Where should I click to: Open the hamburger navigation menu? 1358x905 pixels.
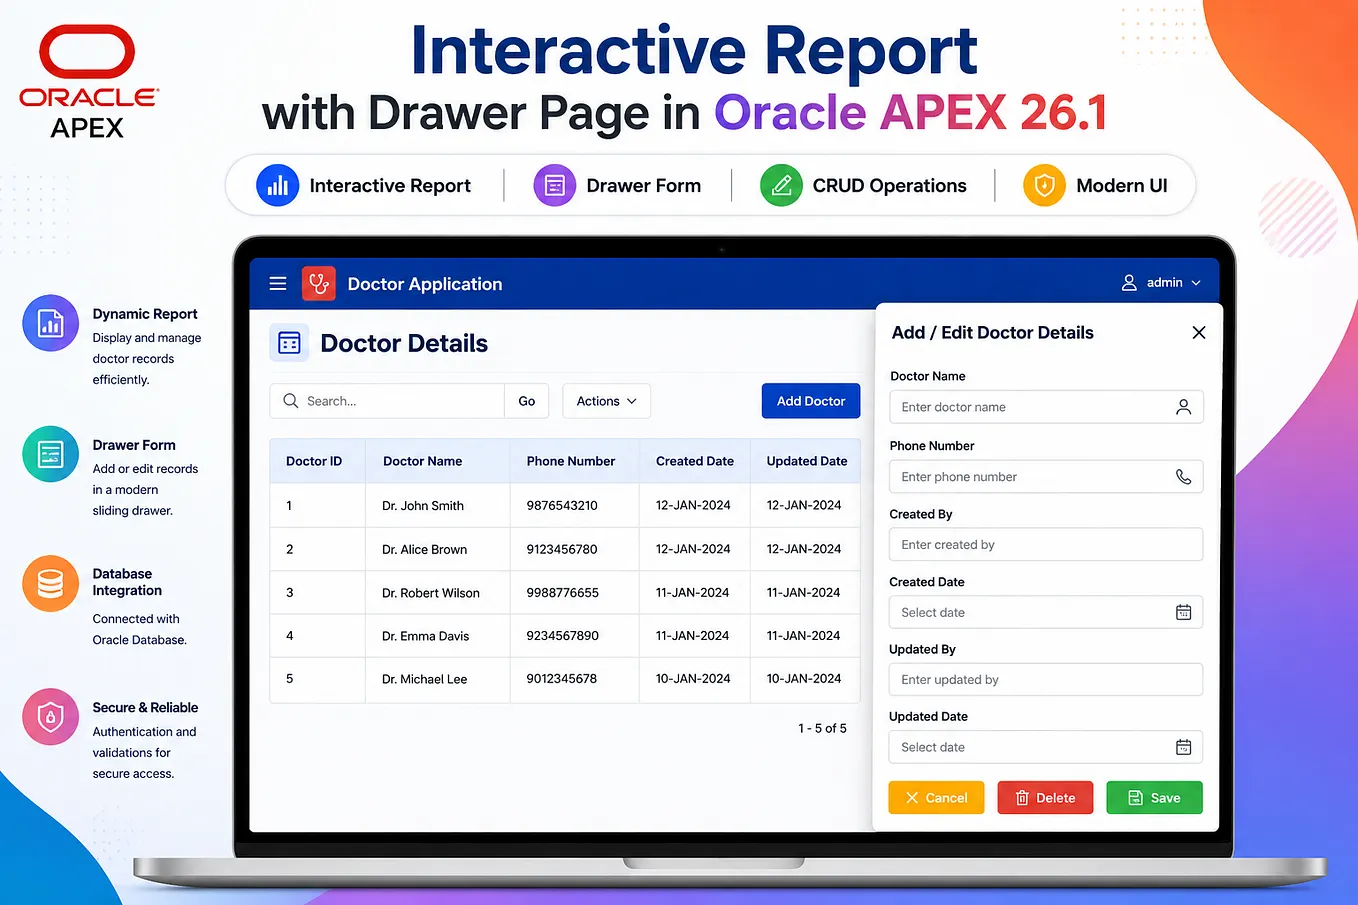tap(278, 284)
